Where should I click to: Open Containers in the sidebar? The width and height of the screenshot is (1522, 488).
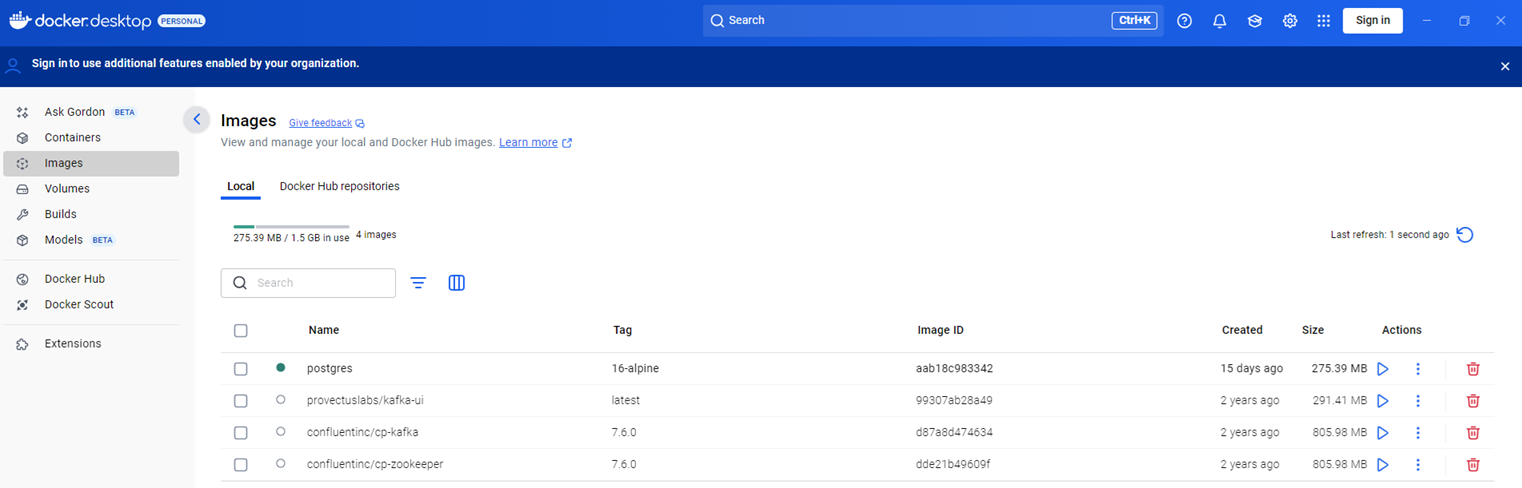point(72,138)
